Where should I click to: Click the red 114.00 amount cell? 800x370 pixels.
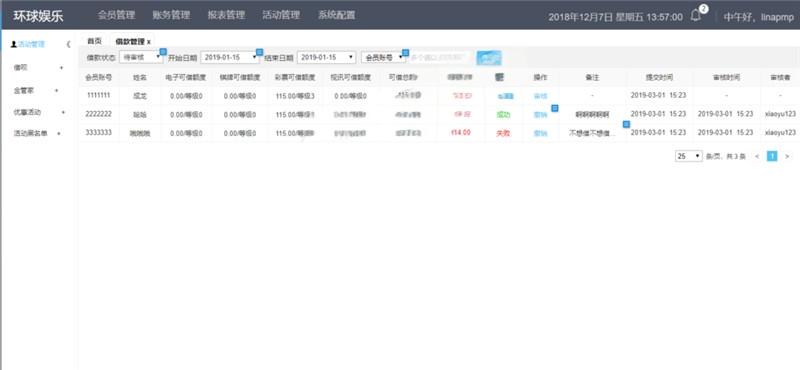pyautogui.click(x=460, y=133)
